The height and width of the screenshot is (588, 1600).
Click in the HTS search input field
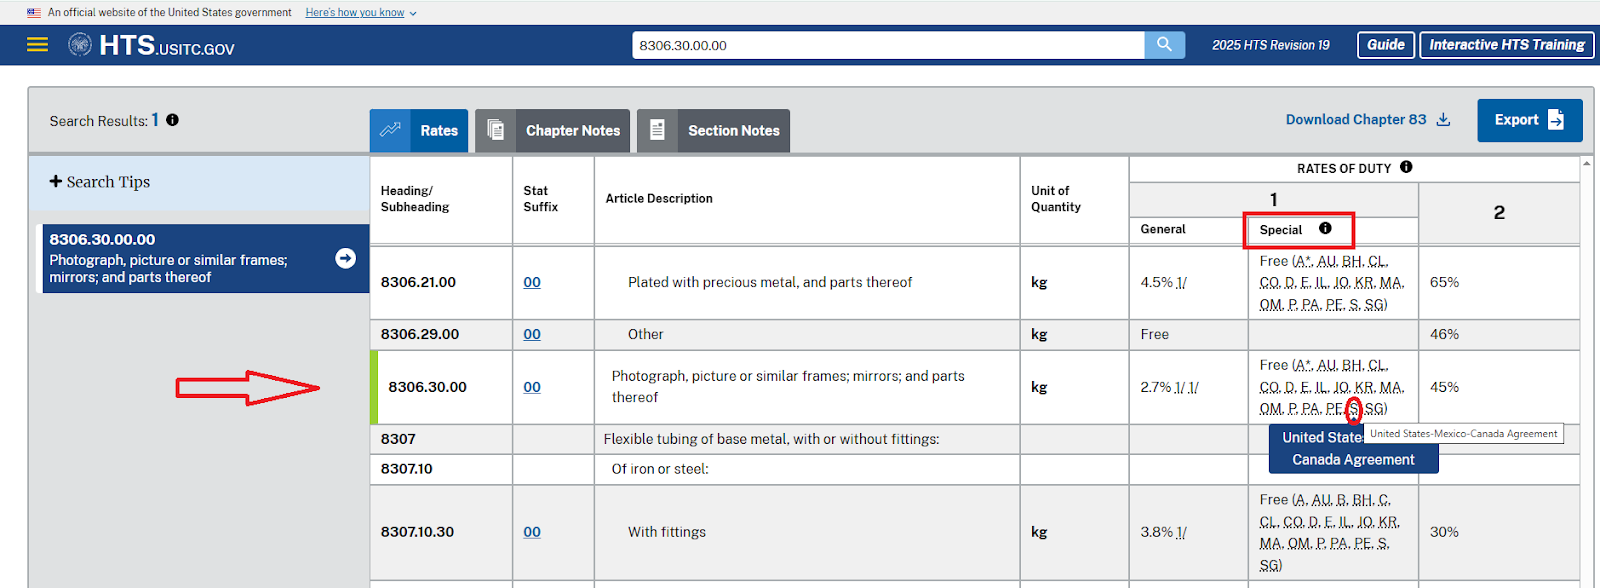pyautogui.click(x=887, y=45)
